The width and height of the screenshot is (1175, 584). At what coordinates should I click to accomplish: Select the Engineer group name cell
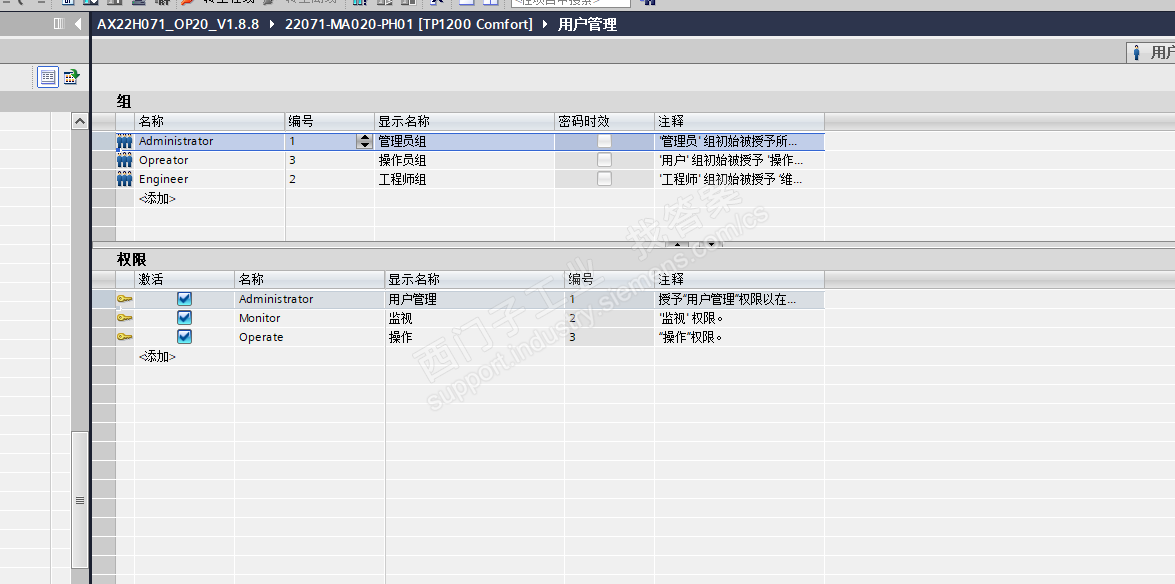pyautogui.click(x=210, y=179)
